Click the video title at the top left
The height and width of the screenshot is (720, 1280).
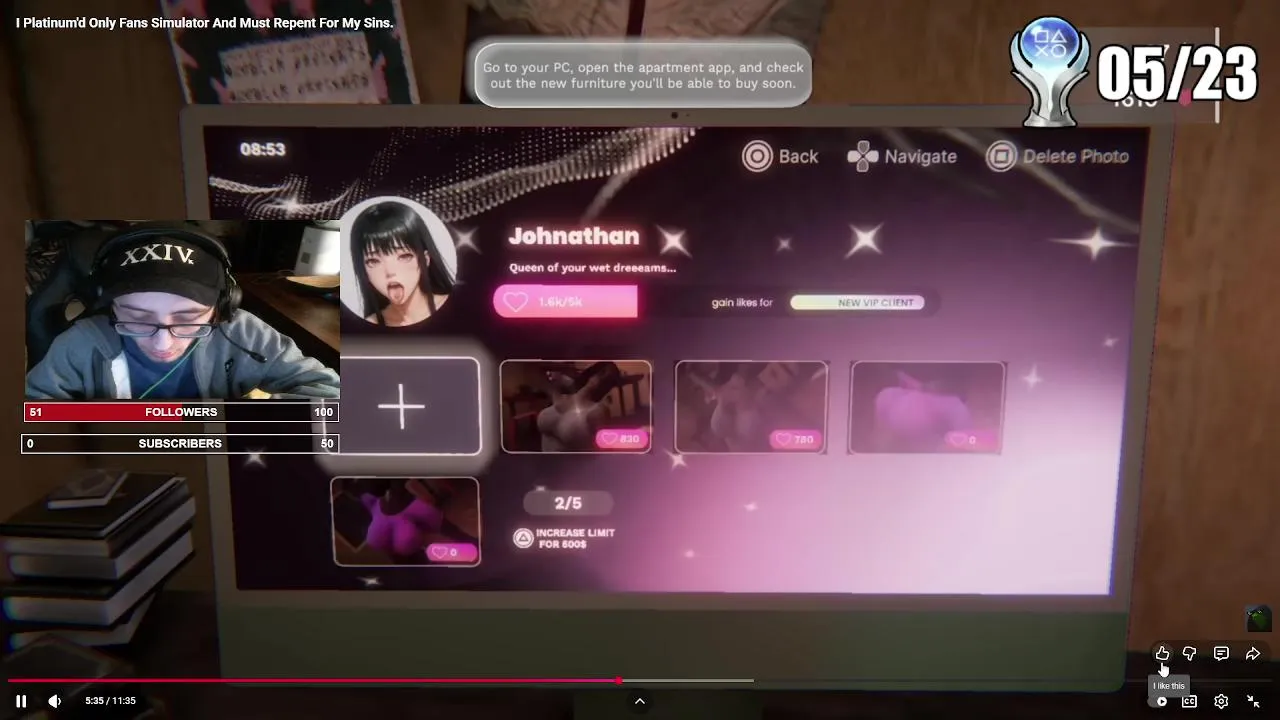point(204,22)
